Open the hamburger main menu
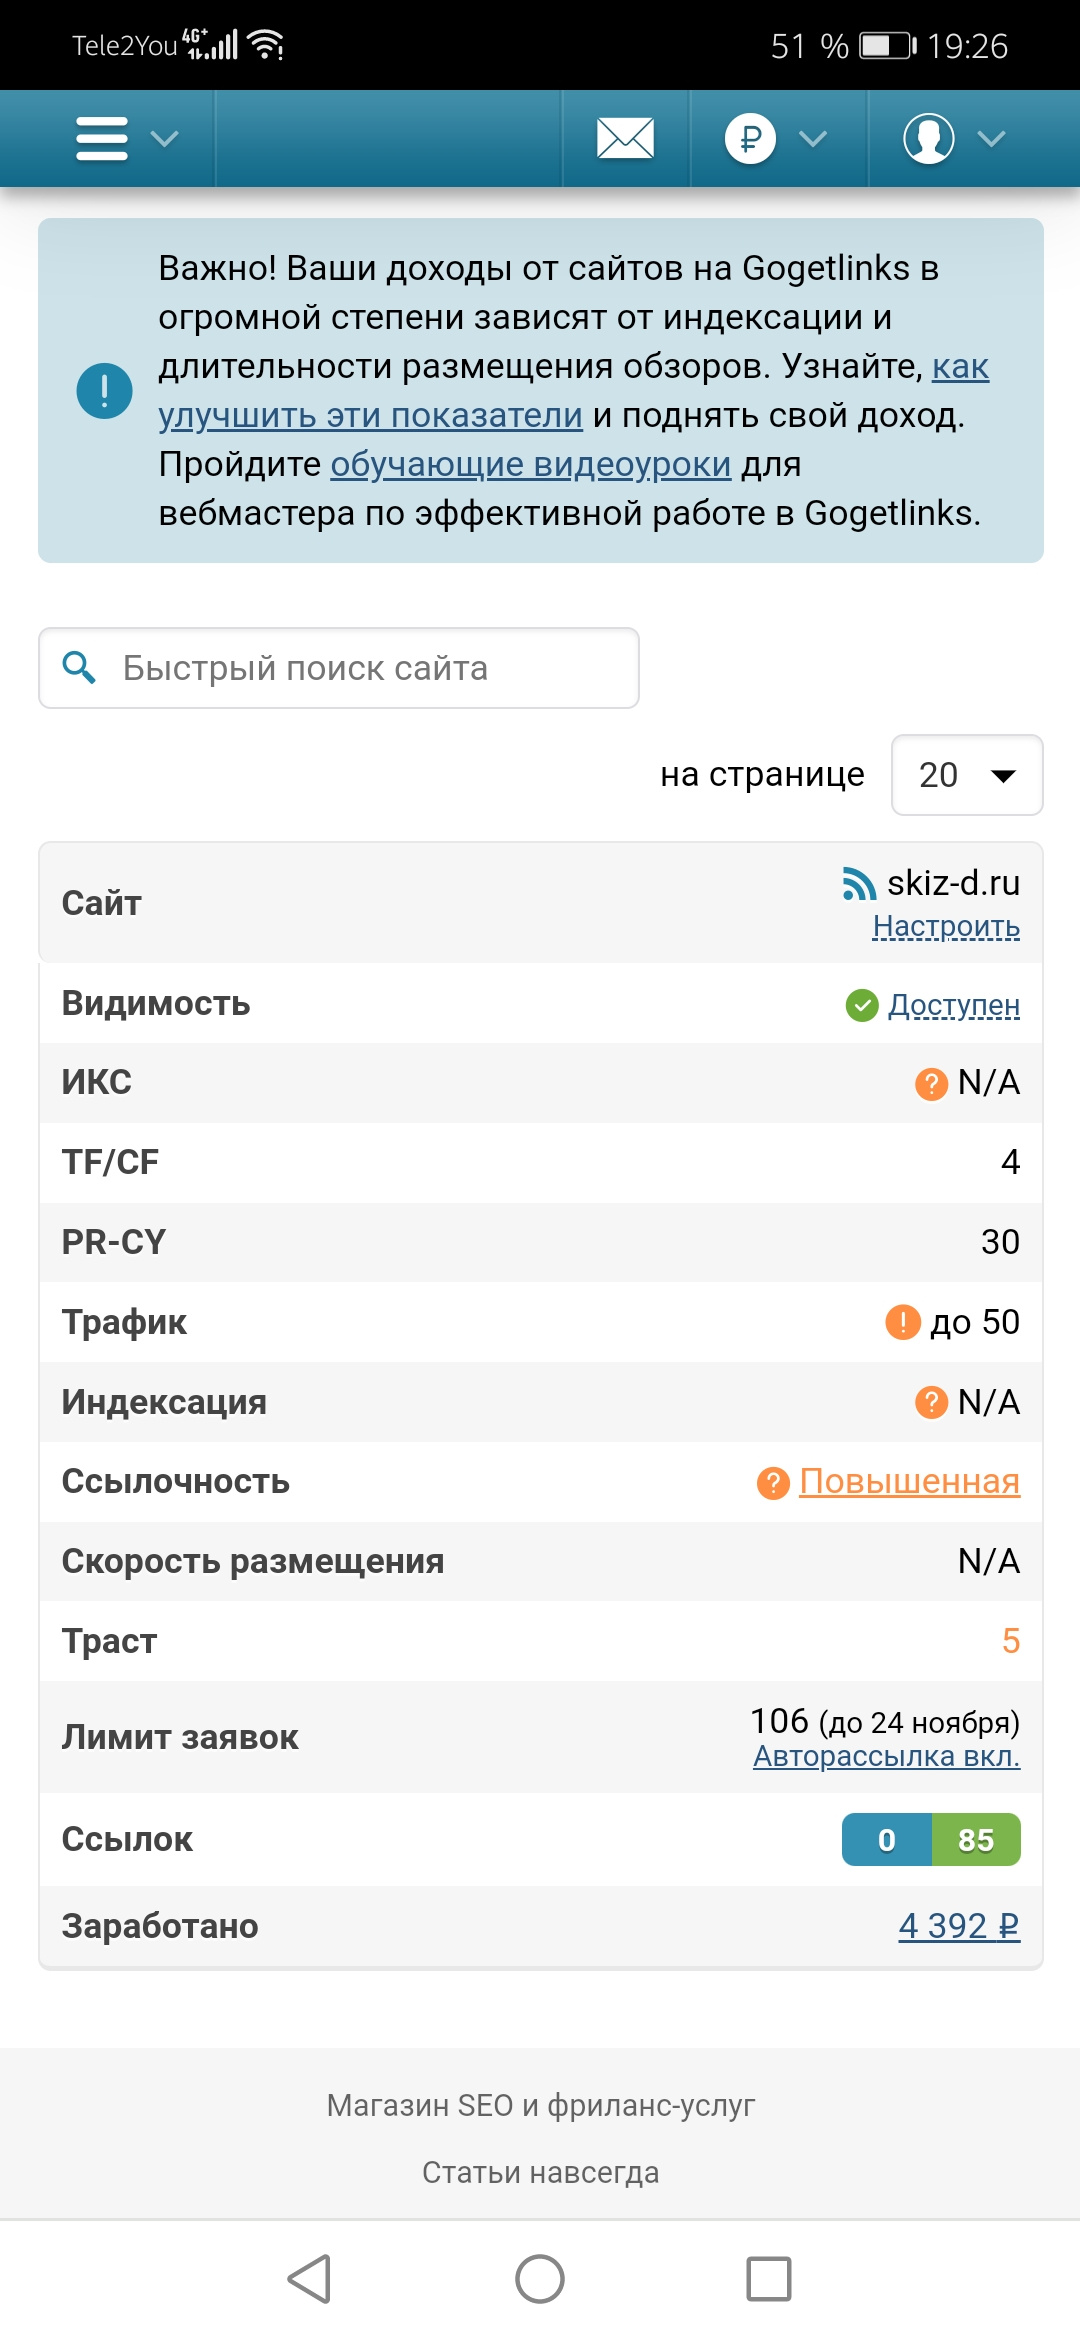 point(102,138)
